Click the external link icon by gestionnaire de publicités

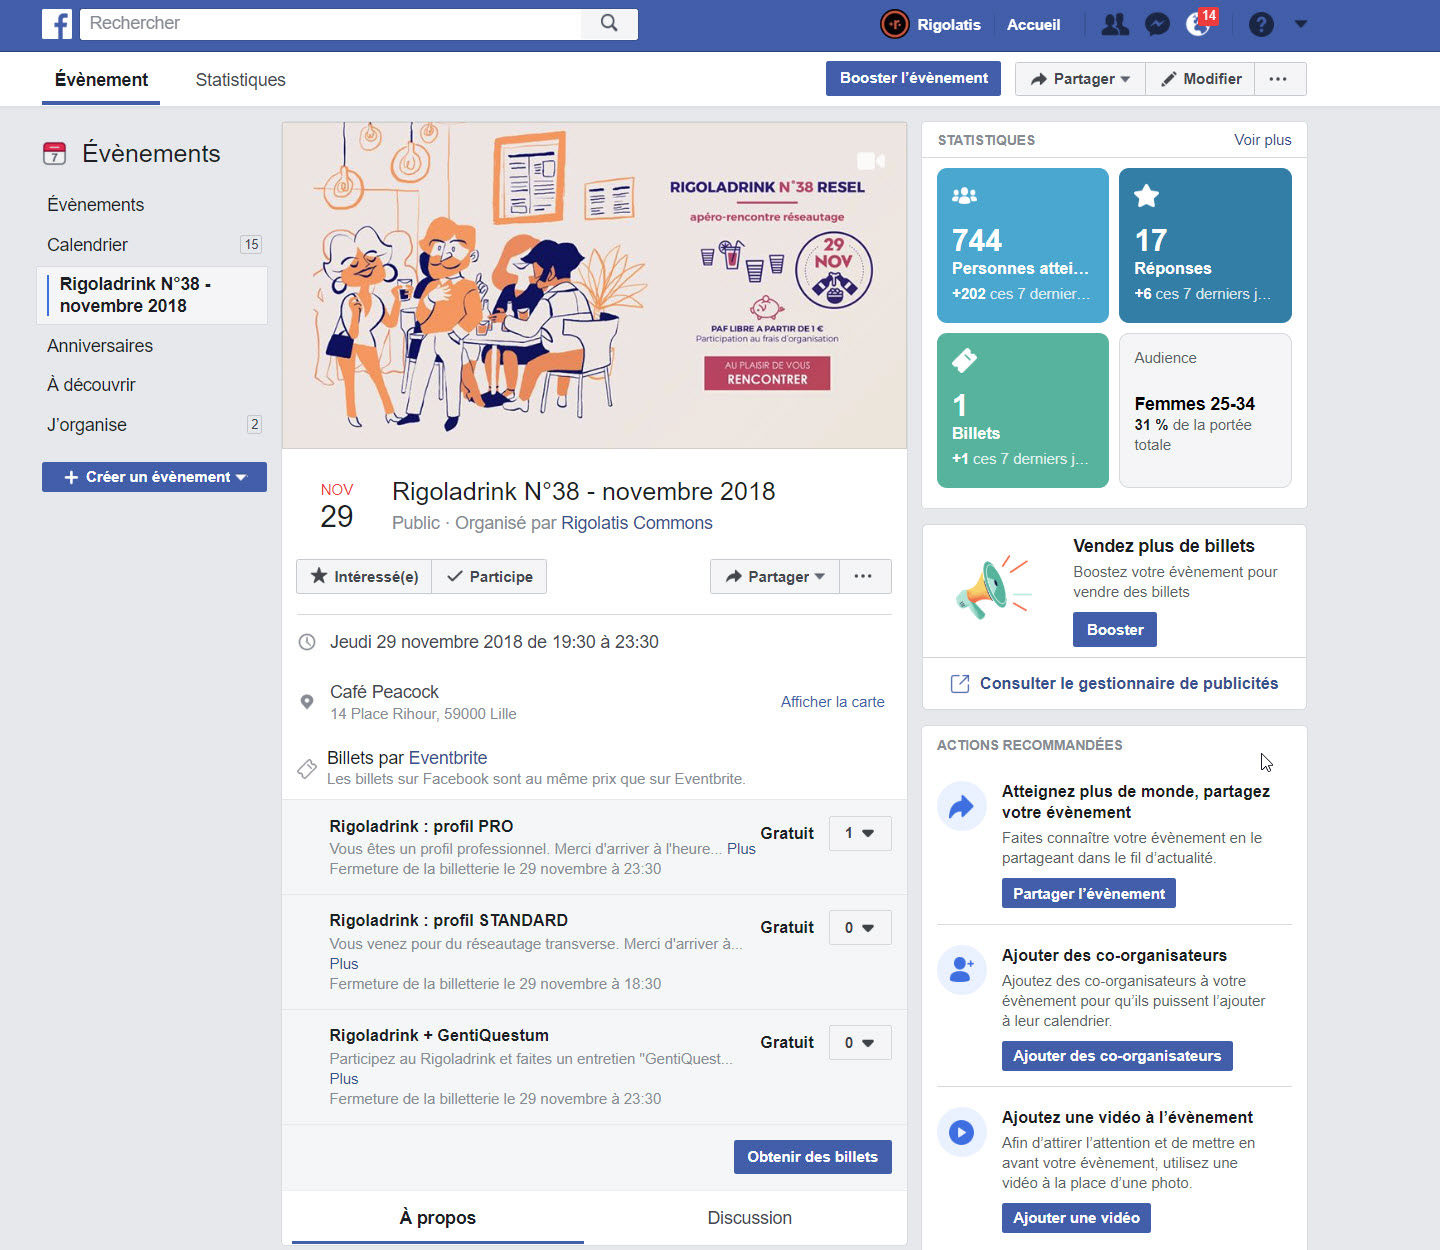click(x=960, y=684)
